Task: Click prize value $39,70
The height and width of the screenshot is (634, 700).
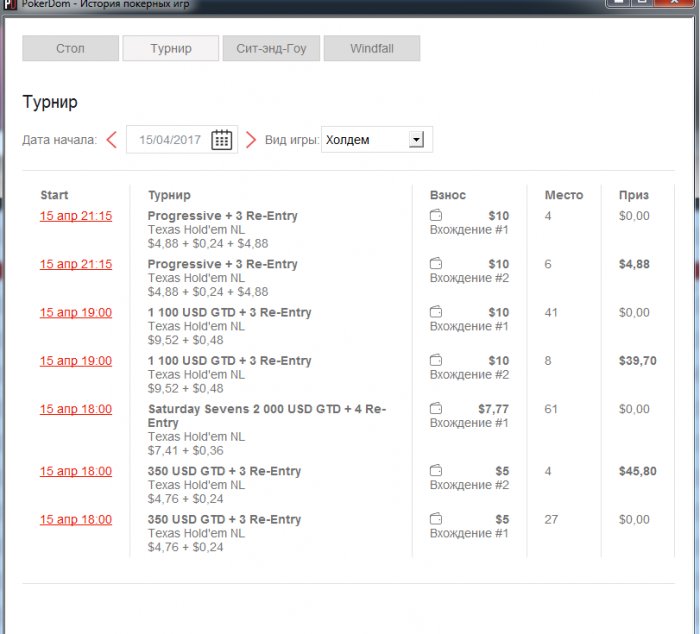Action: coord(638,361)
